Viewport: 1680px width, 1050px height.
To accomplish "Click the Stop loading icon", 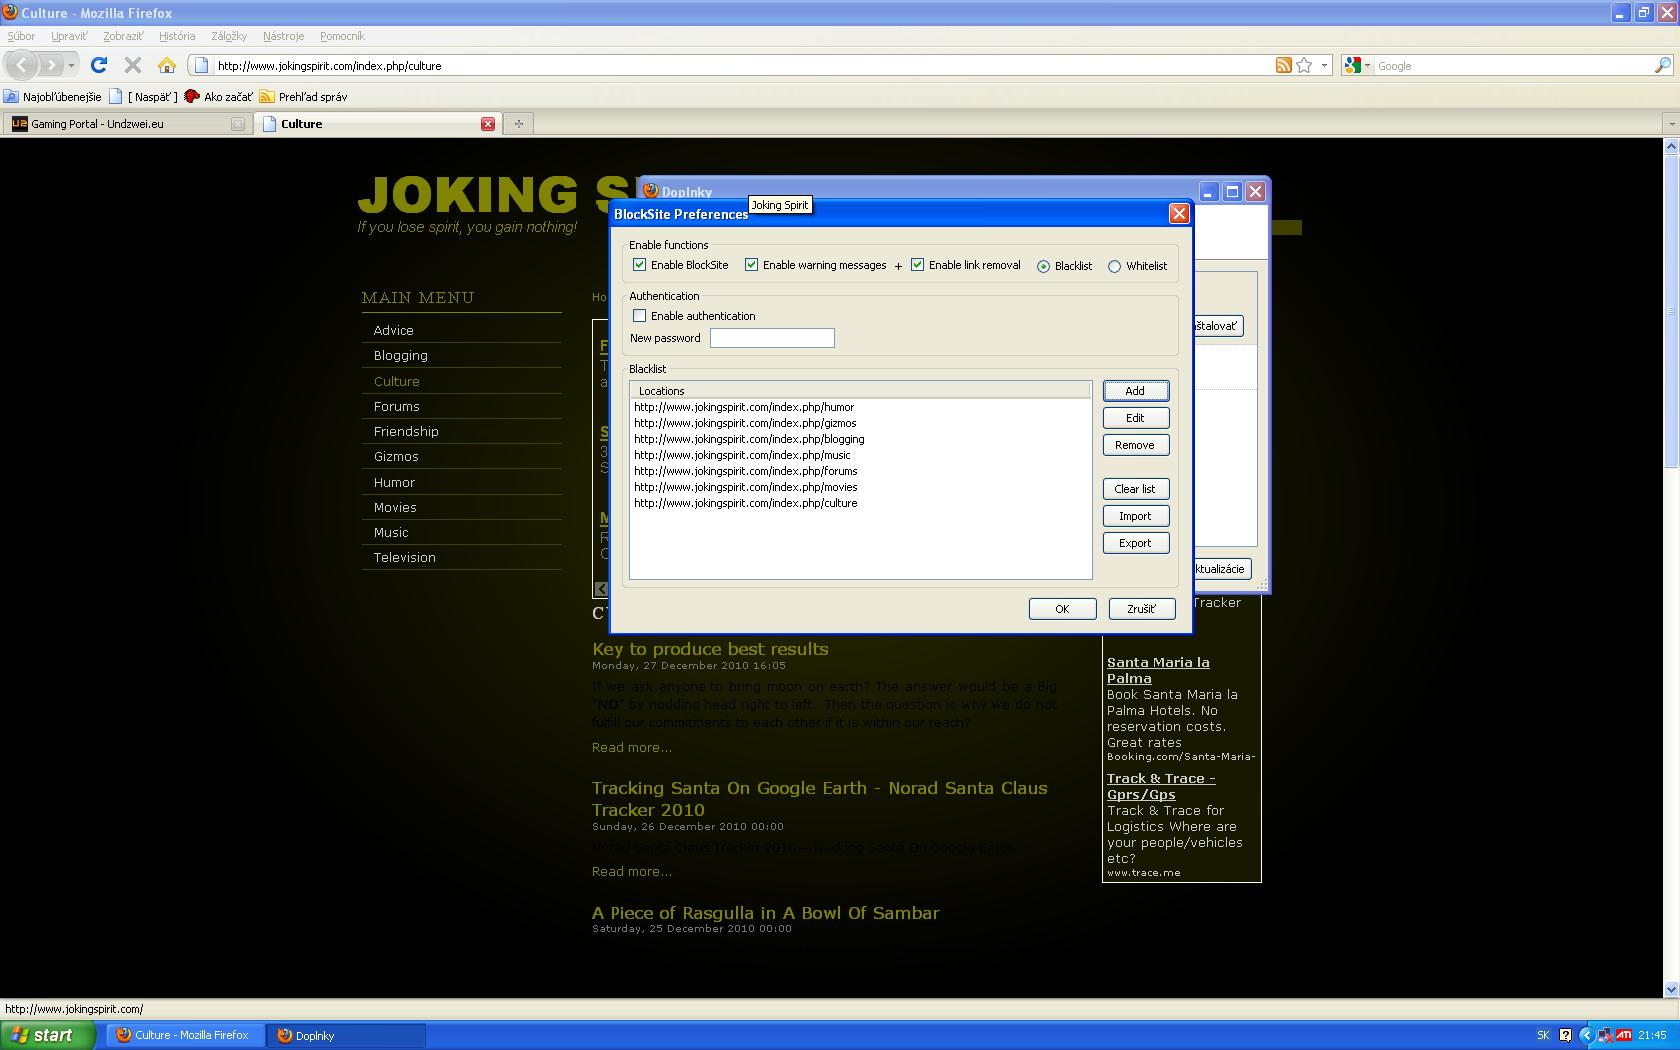I will (x=132, y=66).
